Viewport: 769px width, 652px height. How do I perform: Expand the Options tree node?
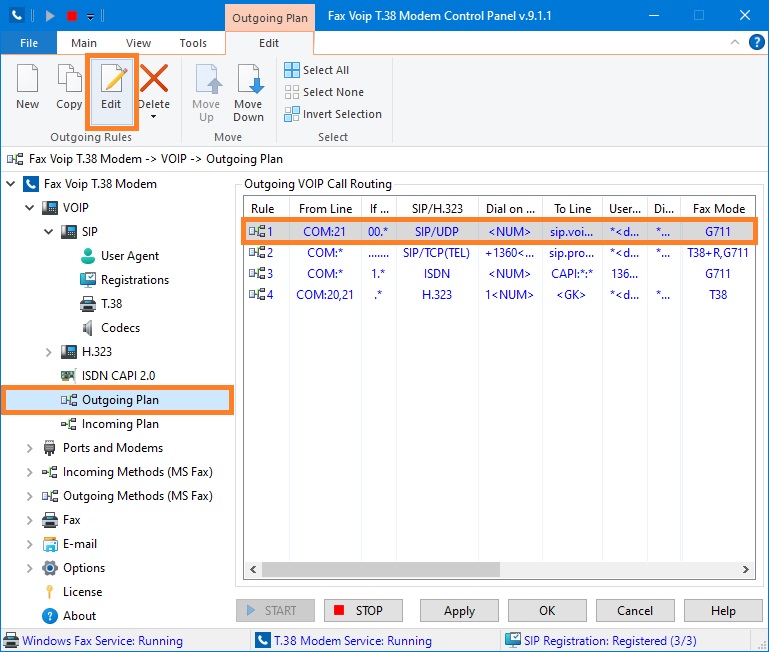click(29, 568)
